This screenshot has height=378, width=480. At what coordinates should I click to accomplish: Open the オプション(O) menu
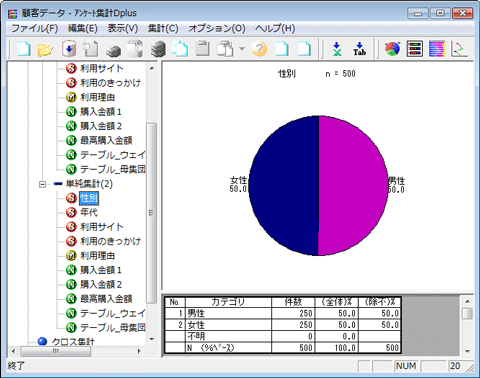tap(217, 29)
